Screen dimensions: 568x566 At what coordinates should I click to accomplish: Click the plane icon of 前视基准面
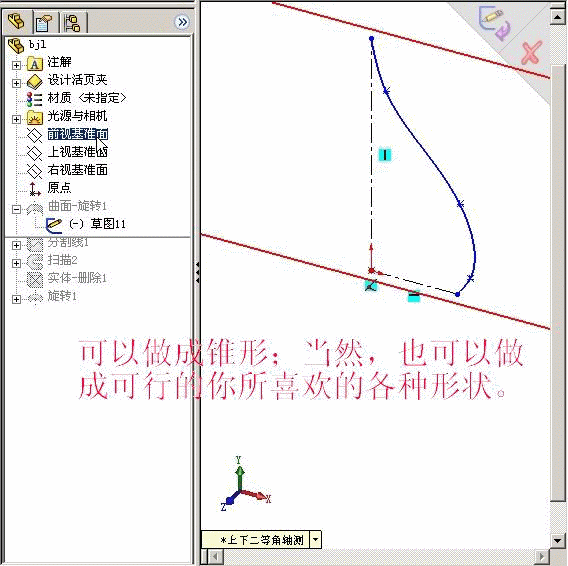click(35, 135)
